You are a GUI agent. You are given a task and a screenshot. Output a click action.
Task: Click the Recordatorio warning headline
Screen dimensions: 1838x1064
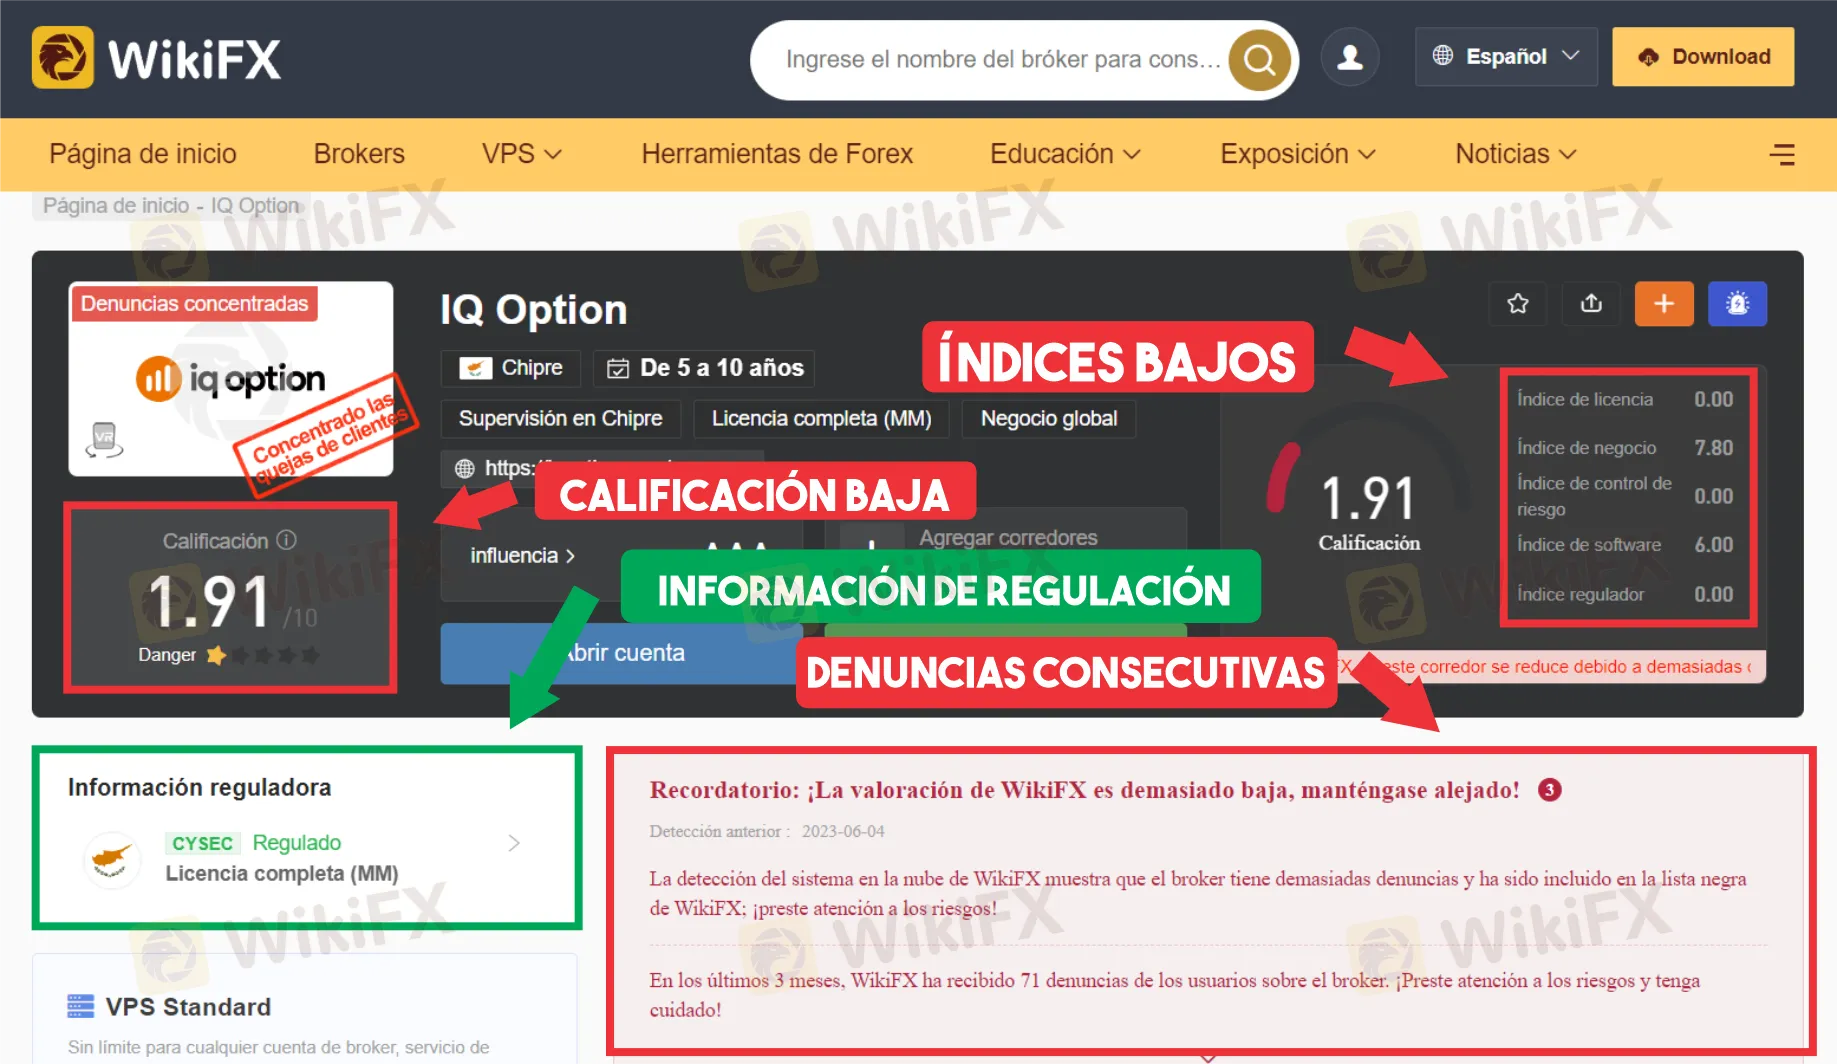coord(1084,790)
